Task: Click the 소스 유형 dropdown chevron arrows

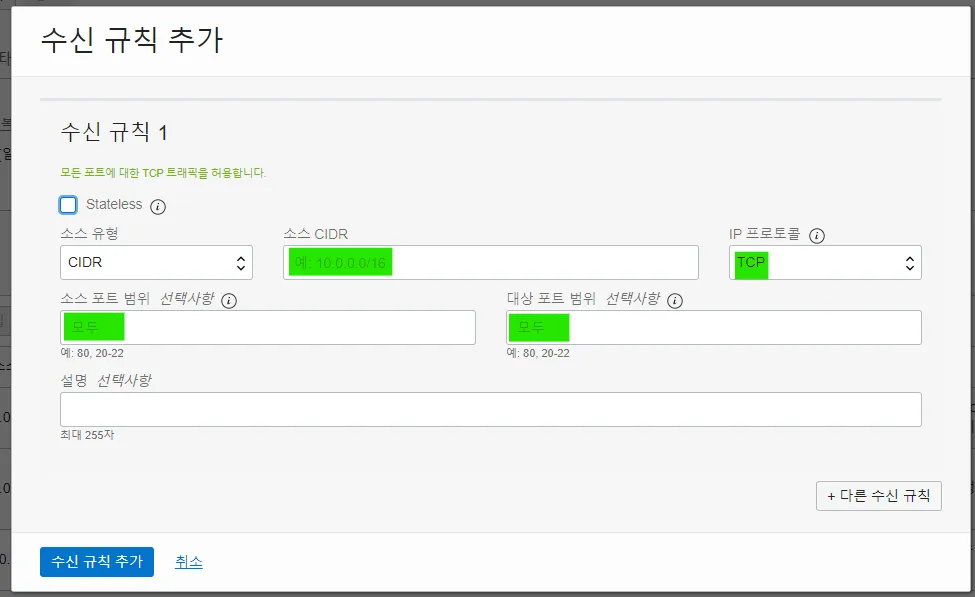Action: (241, 262)
